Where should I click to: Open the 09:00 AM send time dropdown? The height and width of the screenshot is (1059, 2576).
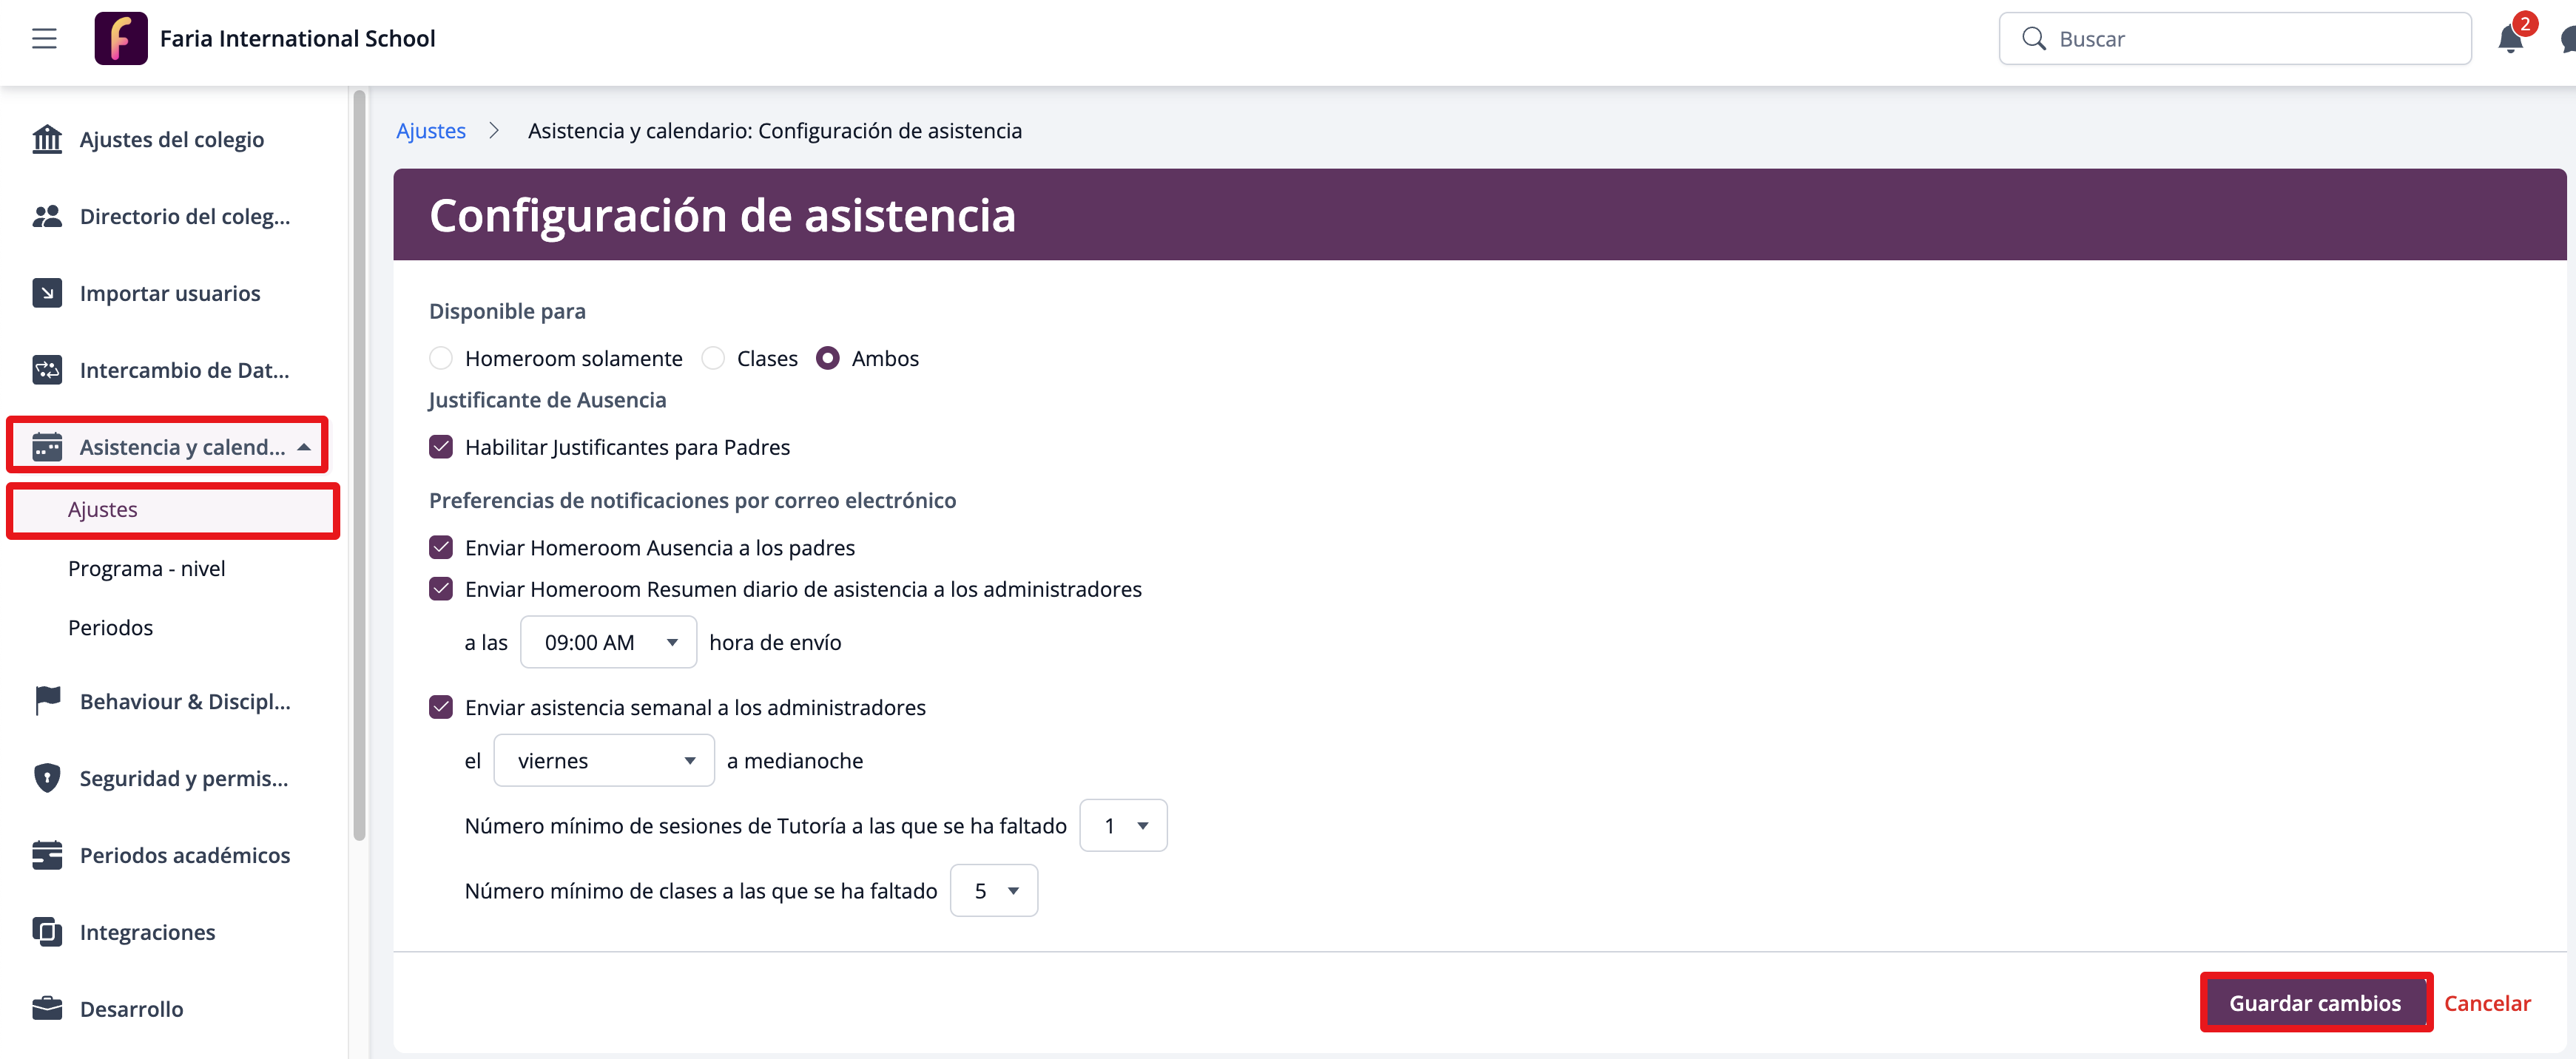pos(608,642)
